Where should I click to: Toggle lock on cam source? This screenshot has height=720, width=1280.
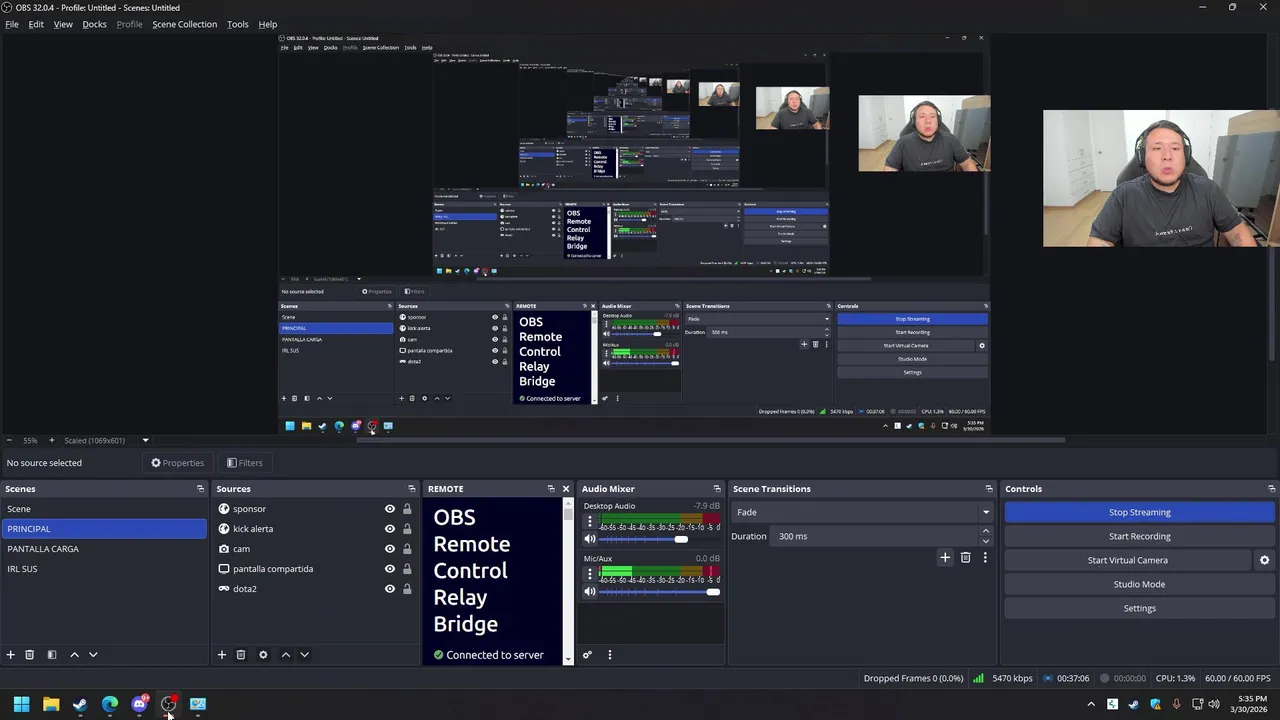click(407, 549)
